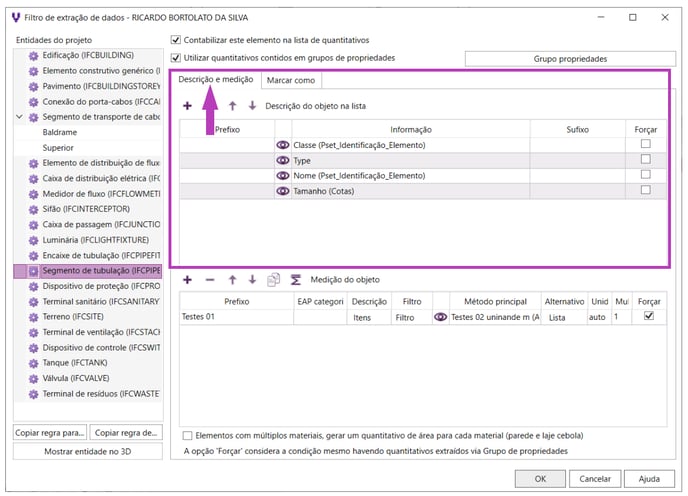Image resolution: width=688 pixels, height=496 pixels.
Task: Open the Descrição e medição tab
Action: pos(215,79)
